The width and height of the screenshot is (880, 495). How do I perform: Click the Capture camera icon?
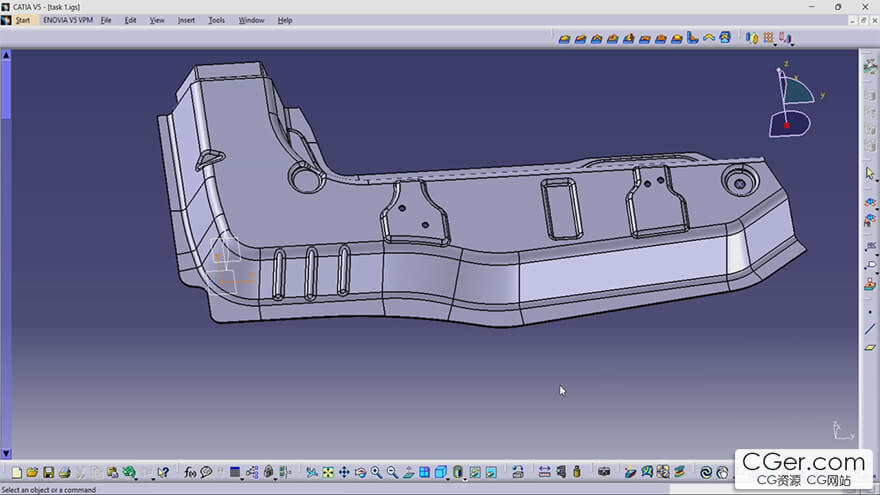pos(604,472)
